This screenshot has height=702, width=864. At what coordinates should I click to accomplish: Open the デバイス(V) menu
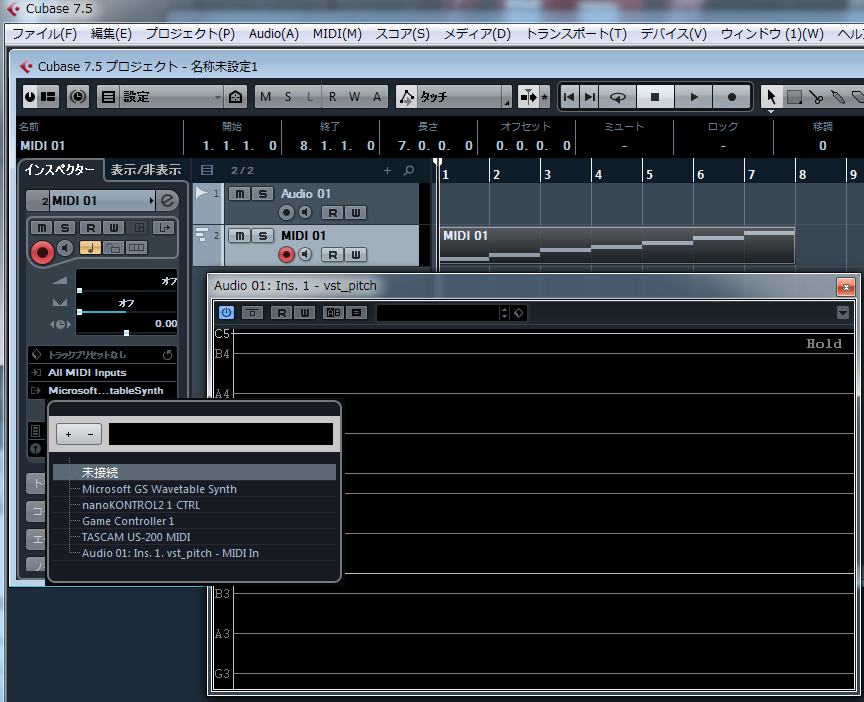(x=673, y=34)
